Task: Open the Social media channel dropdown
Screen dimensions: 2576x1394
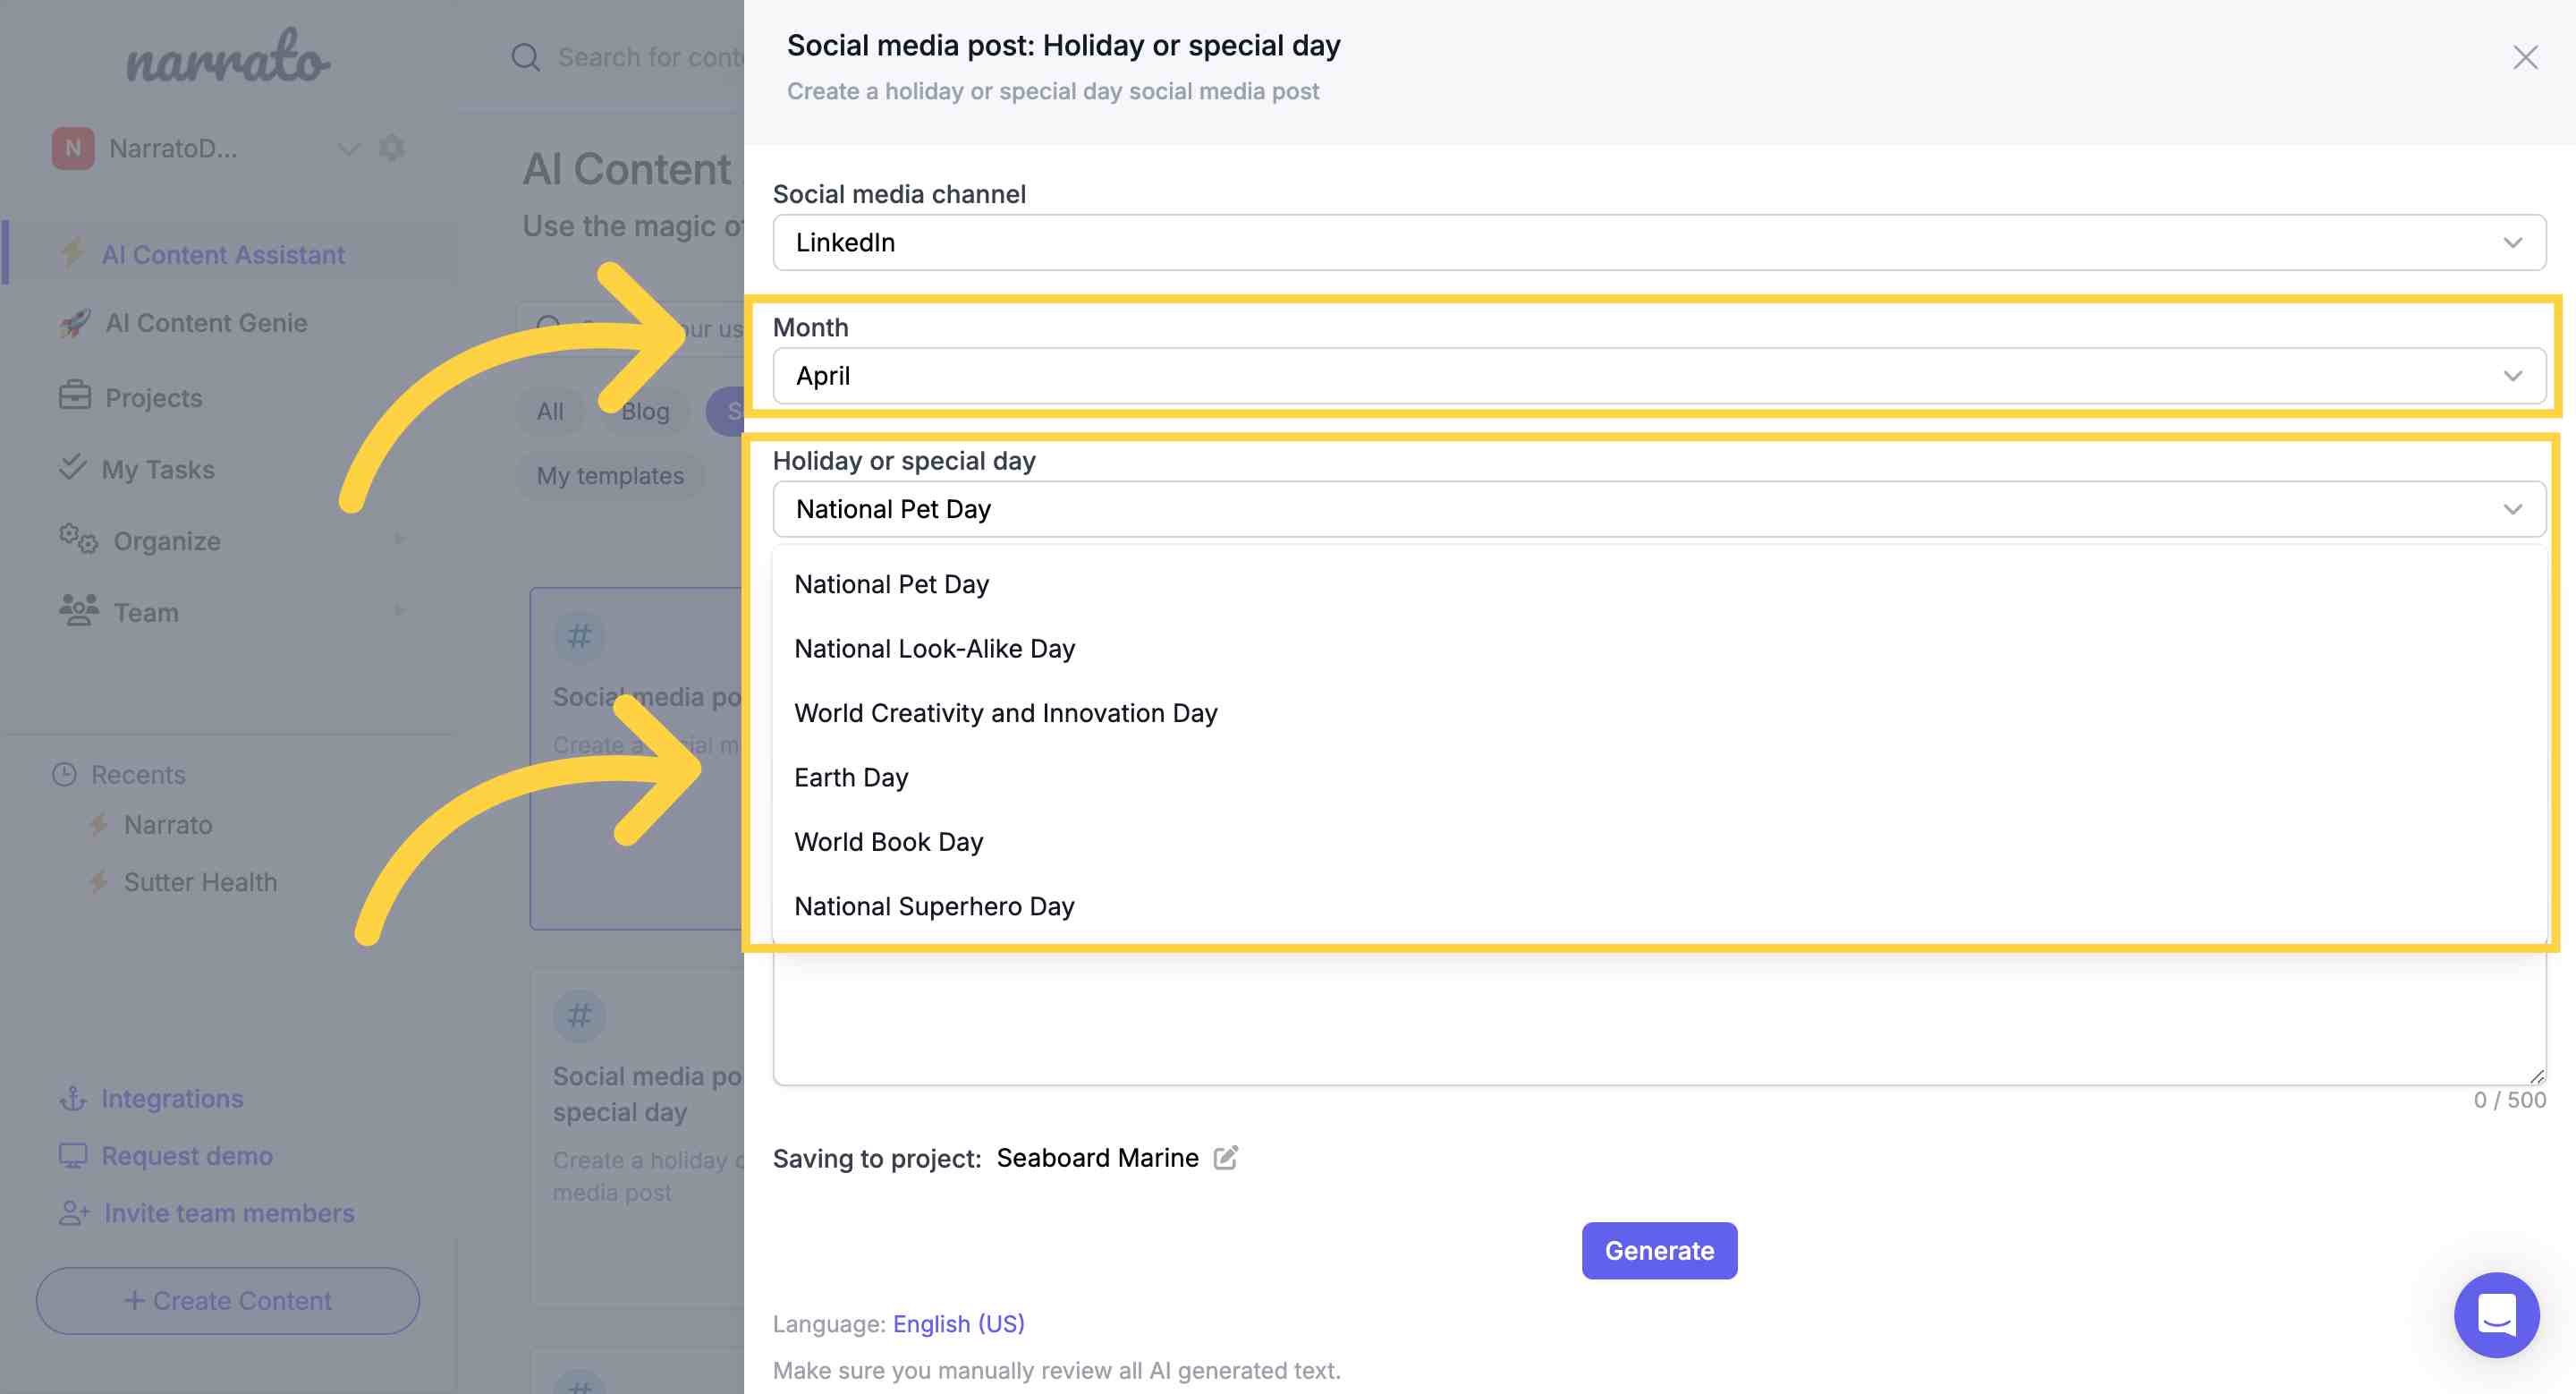Action: tap(1659, 242)
